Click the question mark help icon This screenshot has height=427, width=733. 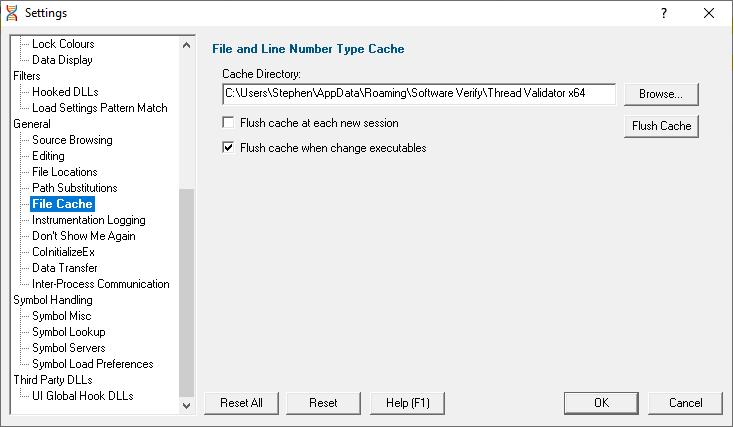point(664,13)
